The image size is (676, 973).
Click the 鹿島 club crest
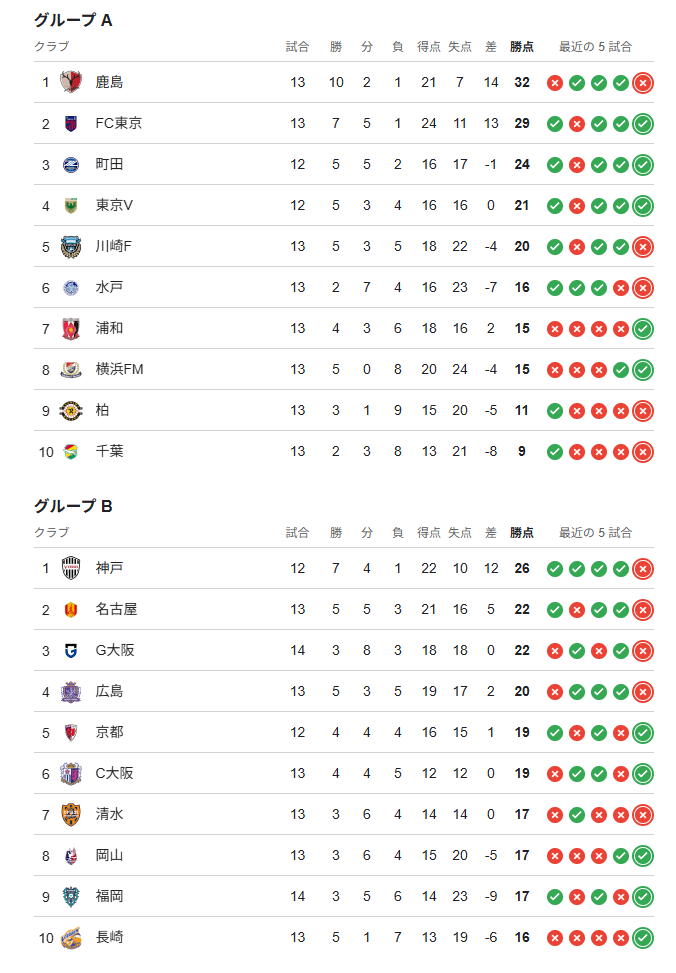pos(71,82)
